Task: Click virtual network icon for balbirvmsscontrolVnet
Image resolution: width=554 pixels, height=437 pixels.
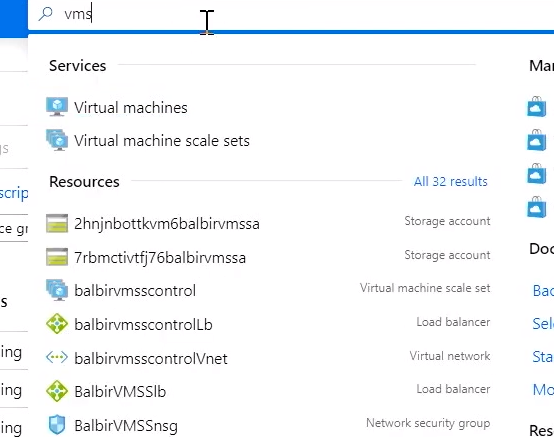Action: click(x=57, y=357)
